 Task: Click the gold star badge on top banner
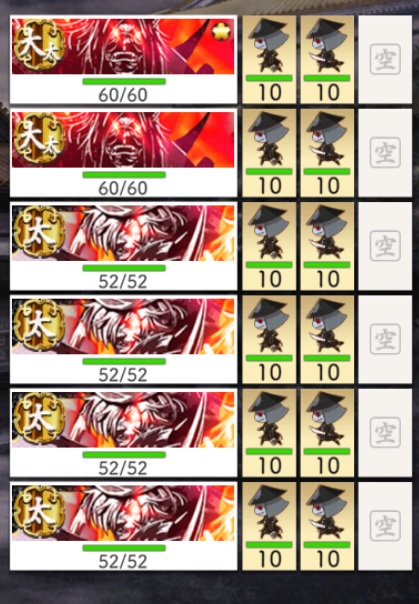click(220, 34)
